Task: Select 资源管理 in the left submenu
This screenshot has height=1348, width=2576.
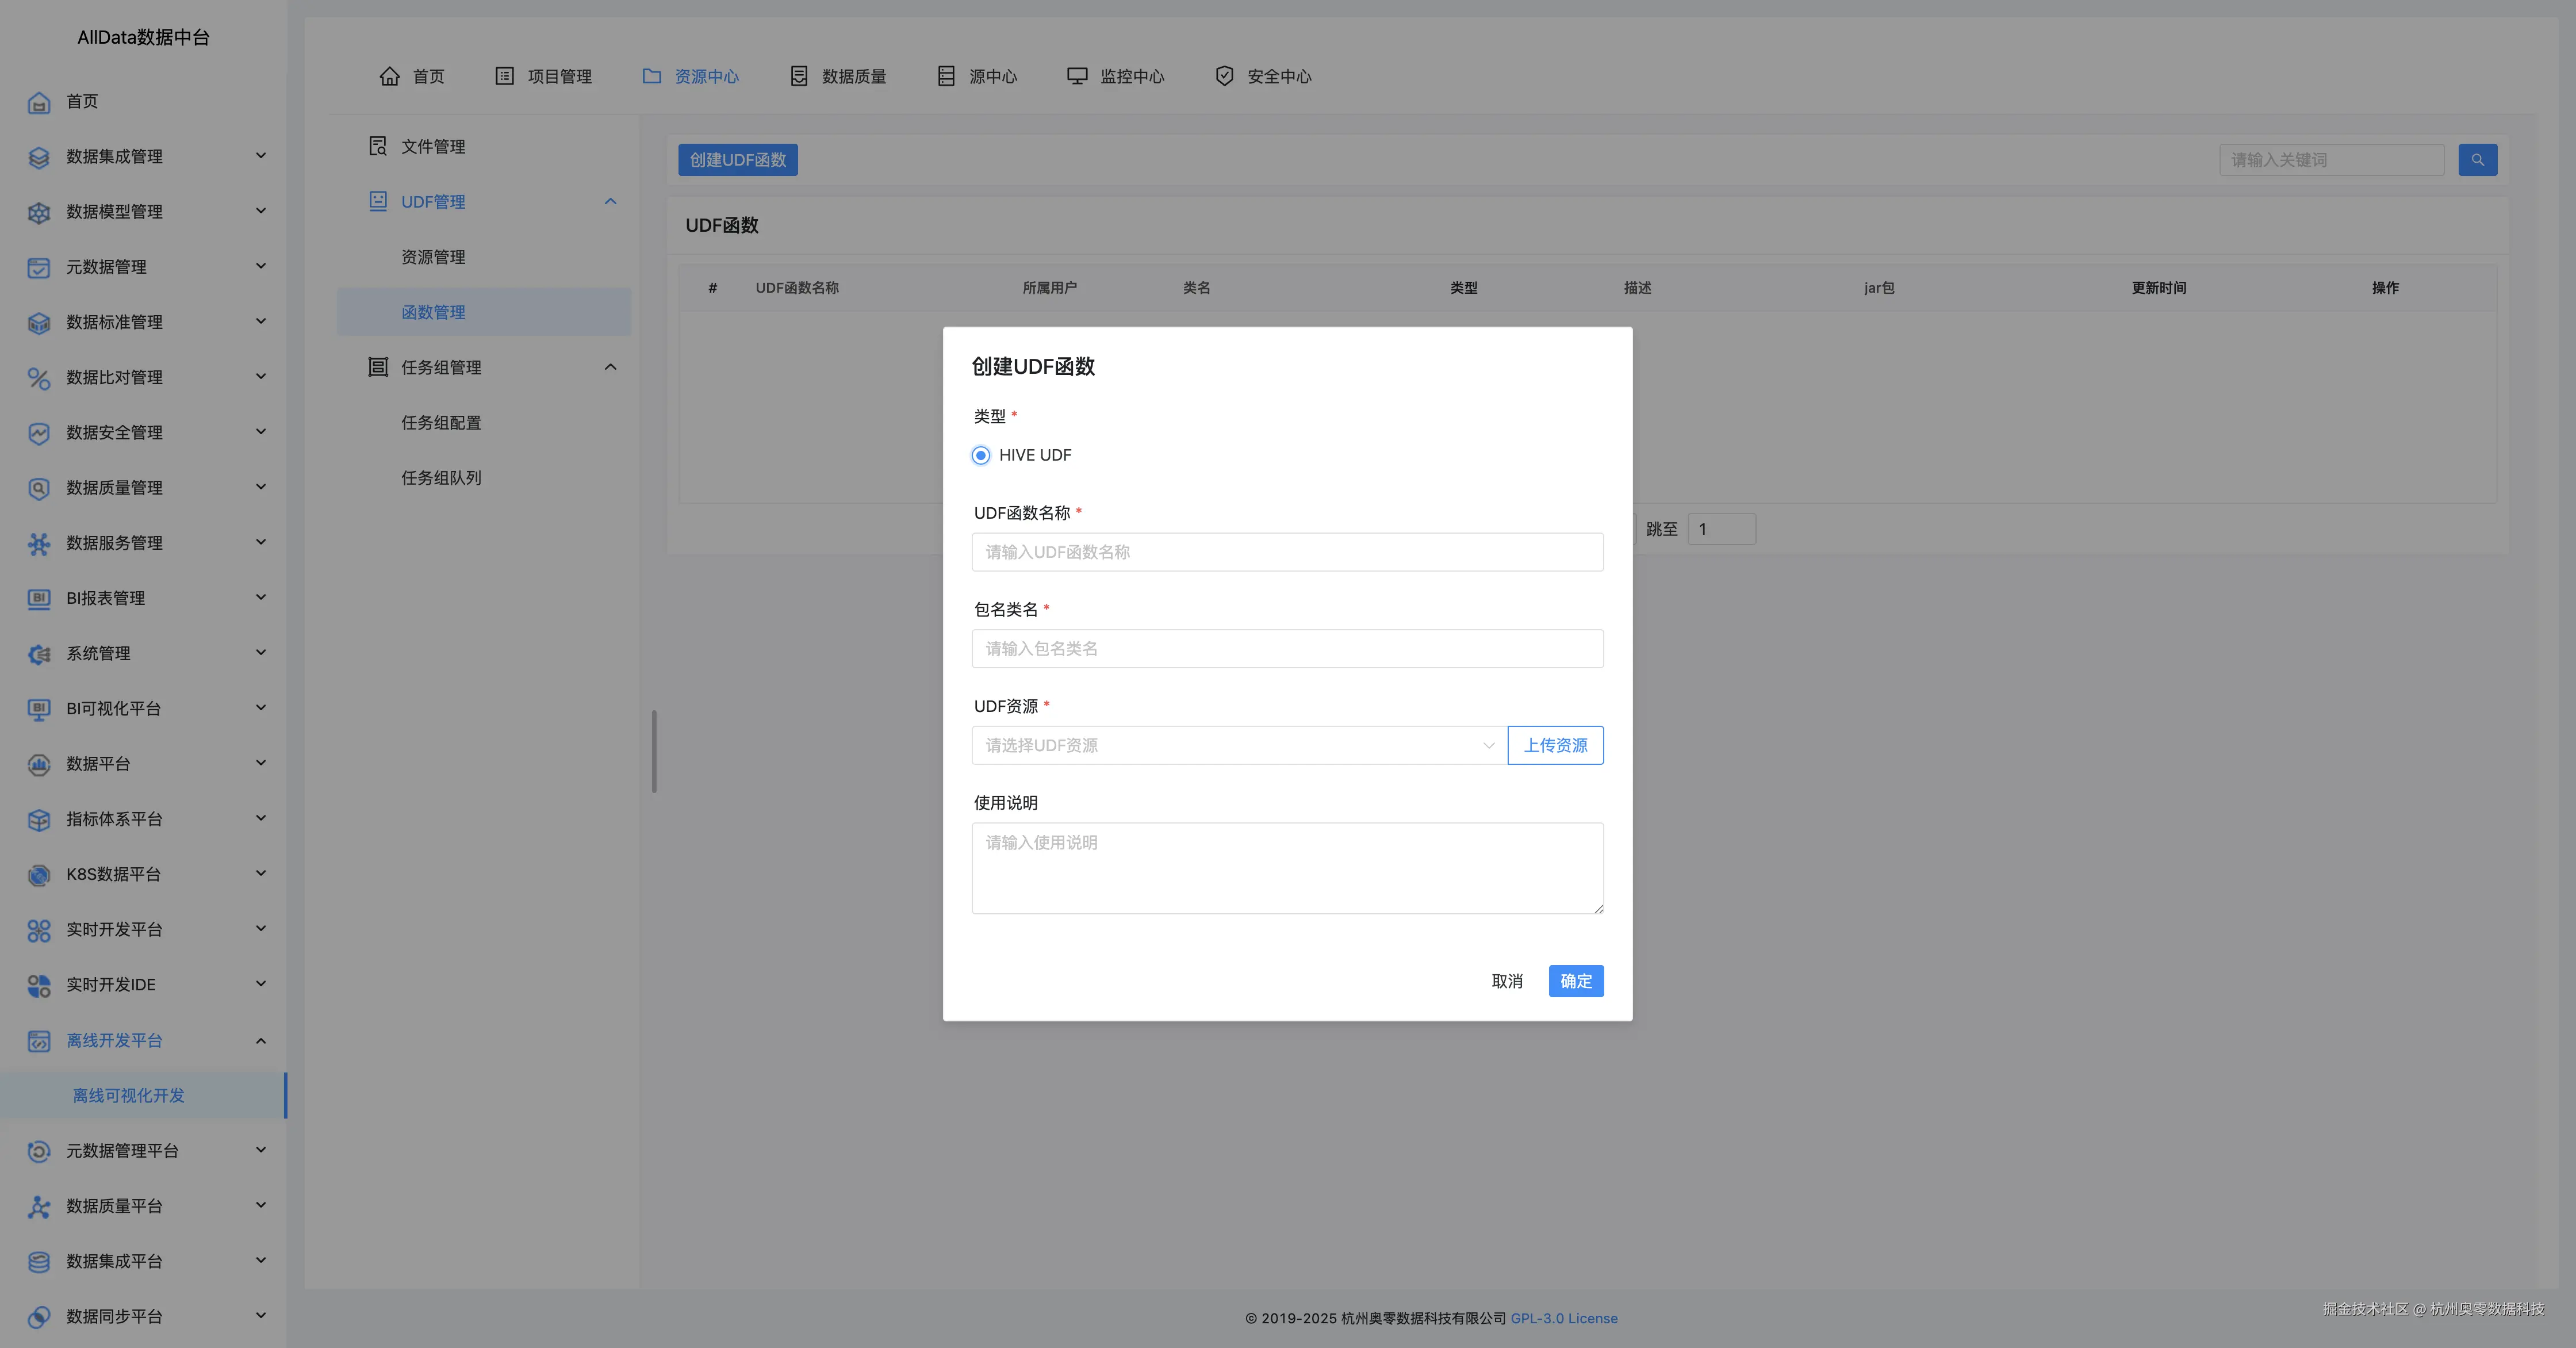Action: 433,257
